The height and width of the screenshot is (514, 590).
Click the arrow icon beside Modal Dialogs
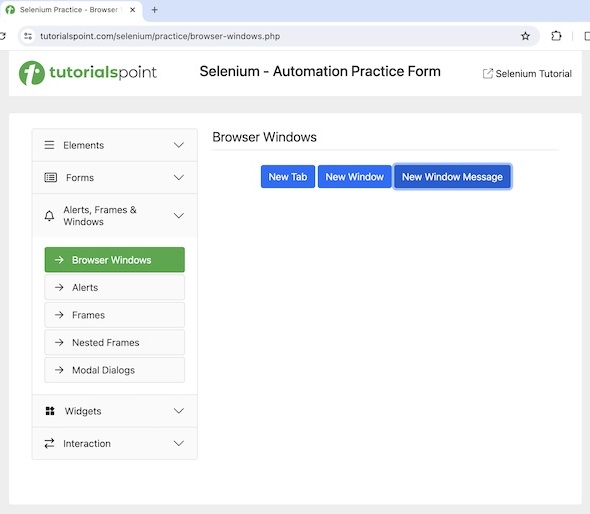[x=59, y=370]
